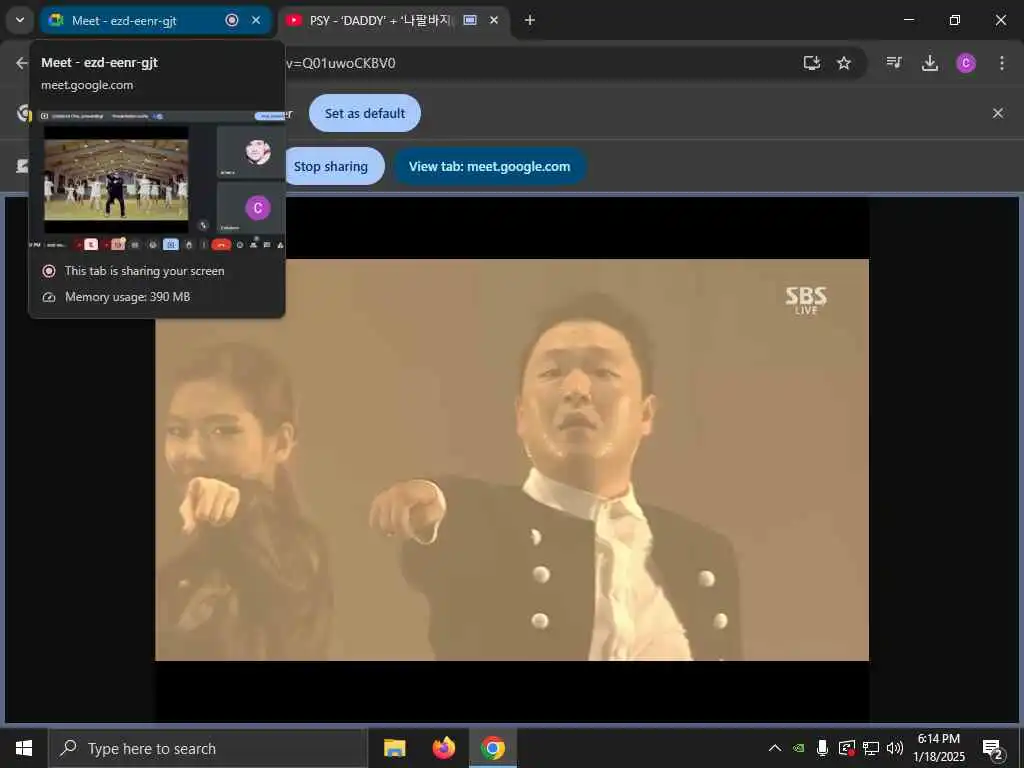This screenshot has width=1024, height=768.
Task: Click meet.google.com text in hover card
Action: (87, 85)
